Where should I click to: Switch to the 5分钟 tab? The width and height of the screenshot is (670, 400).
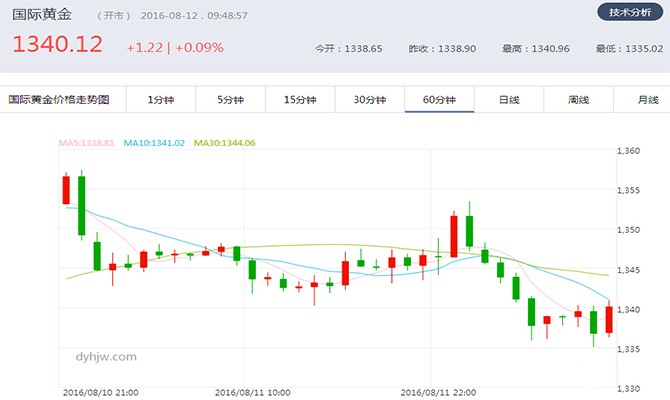tap(231, 100)
